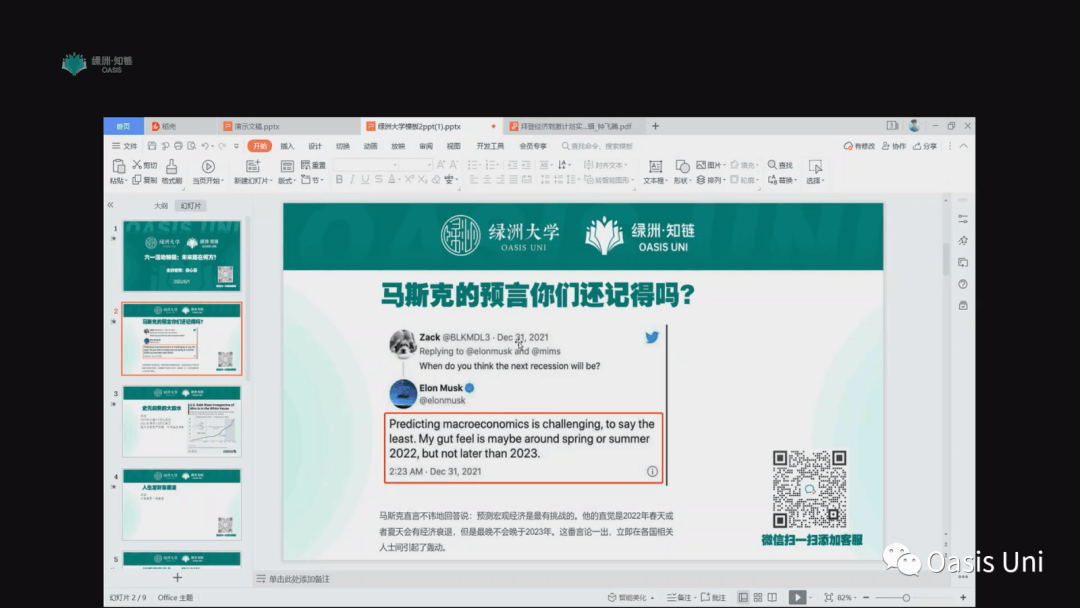
Task: Toggle Underline formatting
Action: (365, 180)
